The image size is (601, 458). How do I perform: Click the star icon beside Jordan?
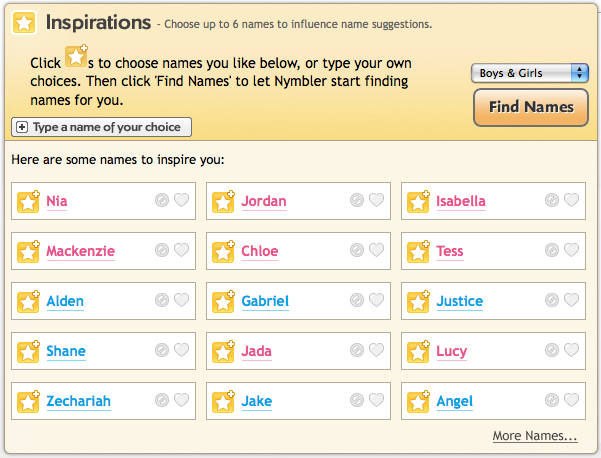pyautogui.click(x=223, y=201)
